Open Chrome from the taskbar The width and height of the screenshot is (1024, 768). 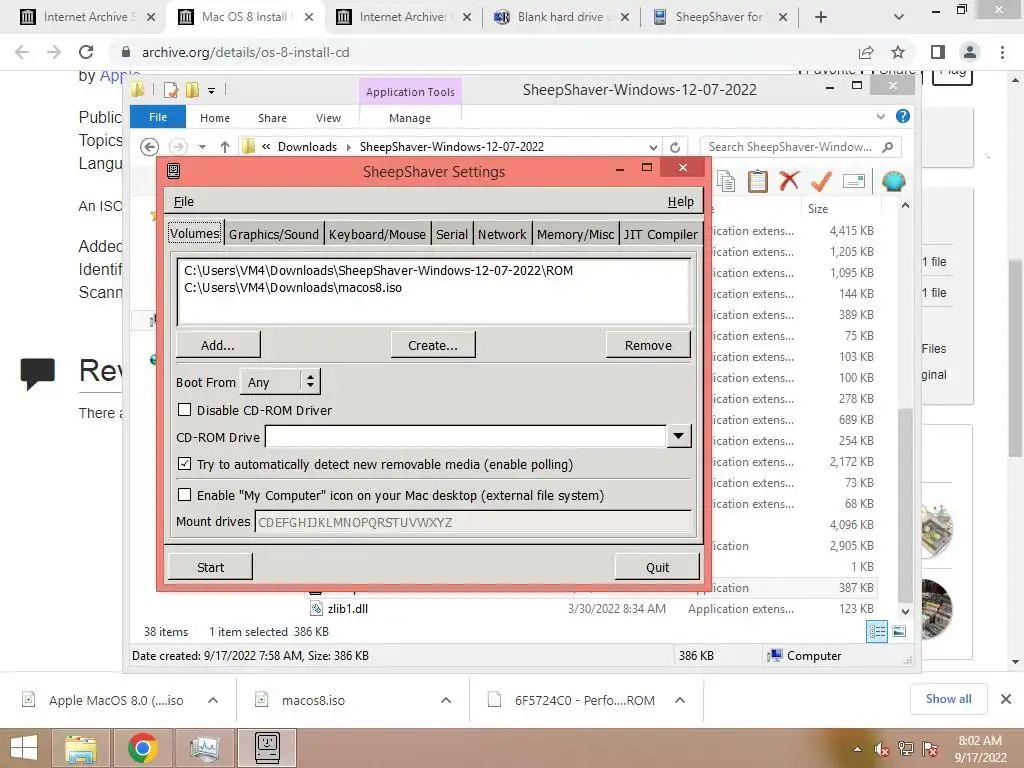click(x=143, y=748)
